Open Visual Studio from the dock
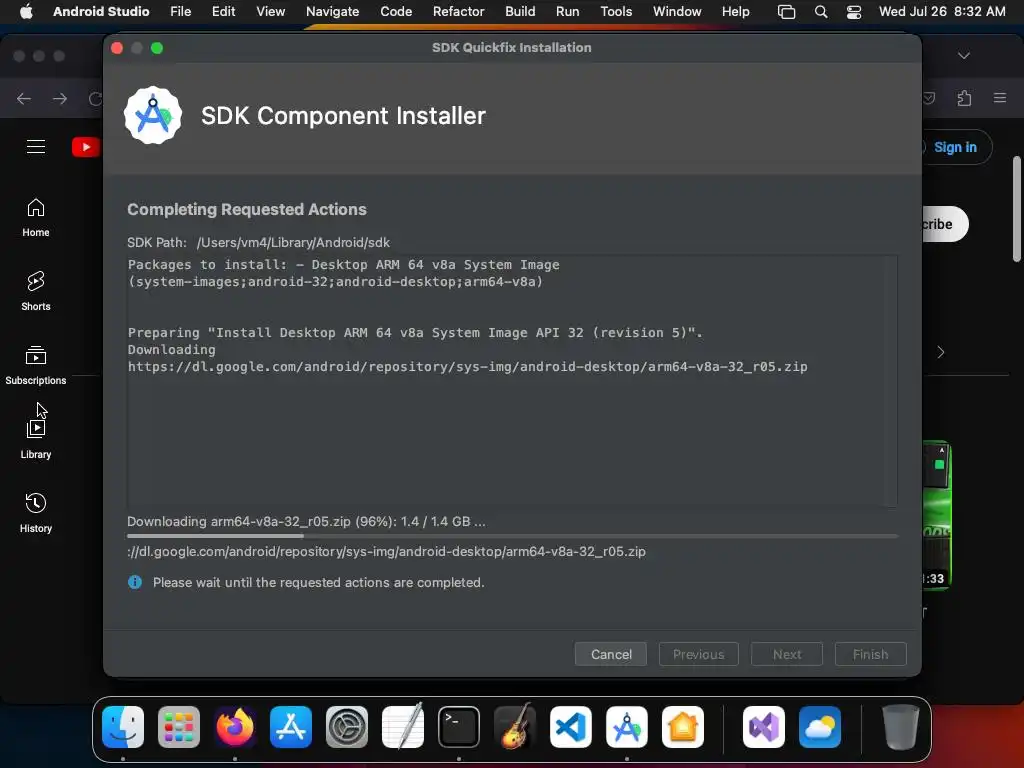 763,727
